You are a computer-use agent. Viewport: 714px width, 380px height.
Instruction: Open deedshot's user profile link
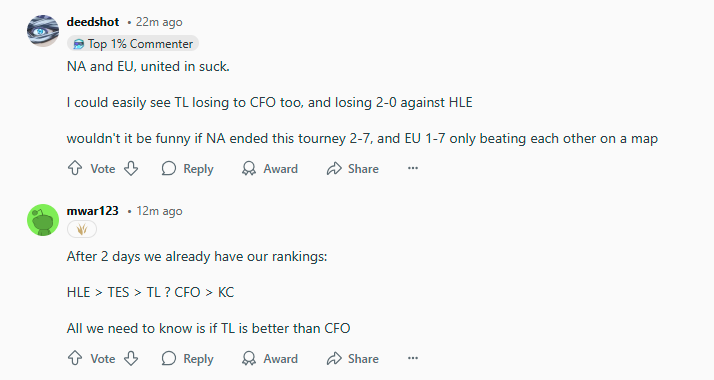tap(93, 22)
